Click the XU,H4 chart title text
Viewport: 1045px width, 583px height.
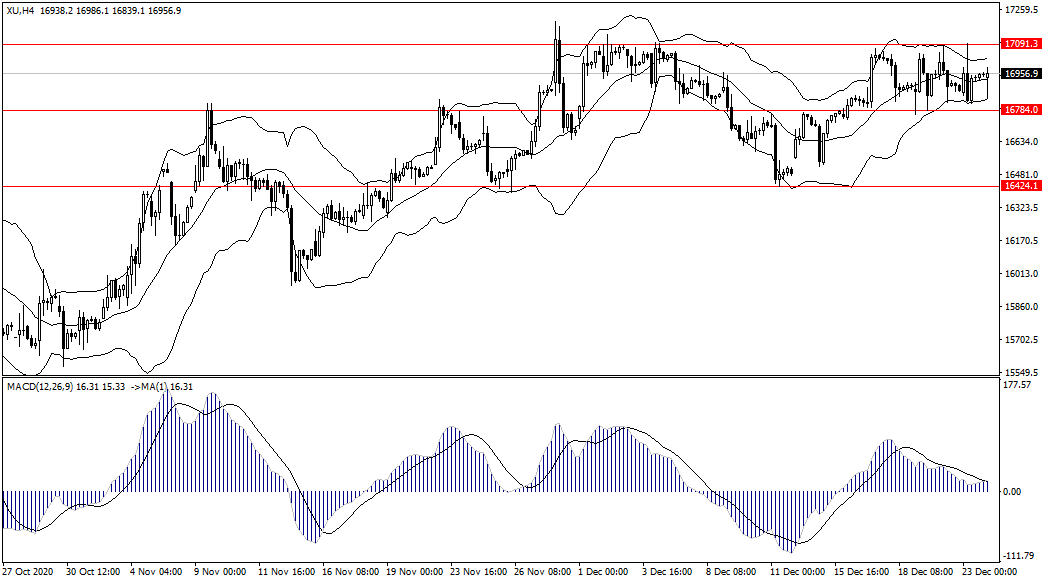click(x=19, y=10)
